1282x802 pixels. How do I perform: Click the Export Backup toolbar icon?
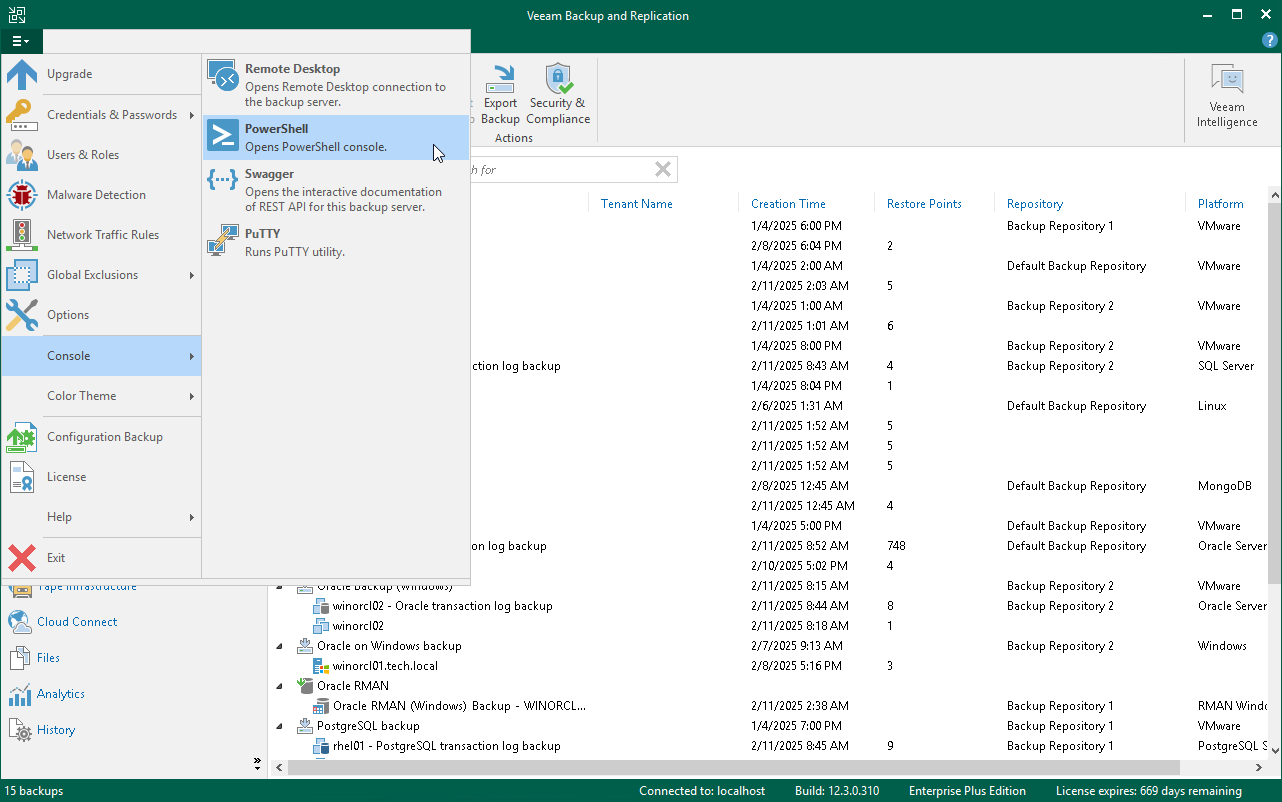pos(500,80)
